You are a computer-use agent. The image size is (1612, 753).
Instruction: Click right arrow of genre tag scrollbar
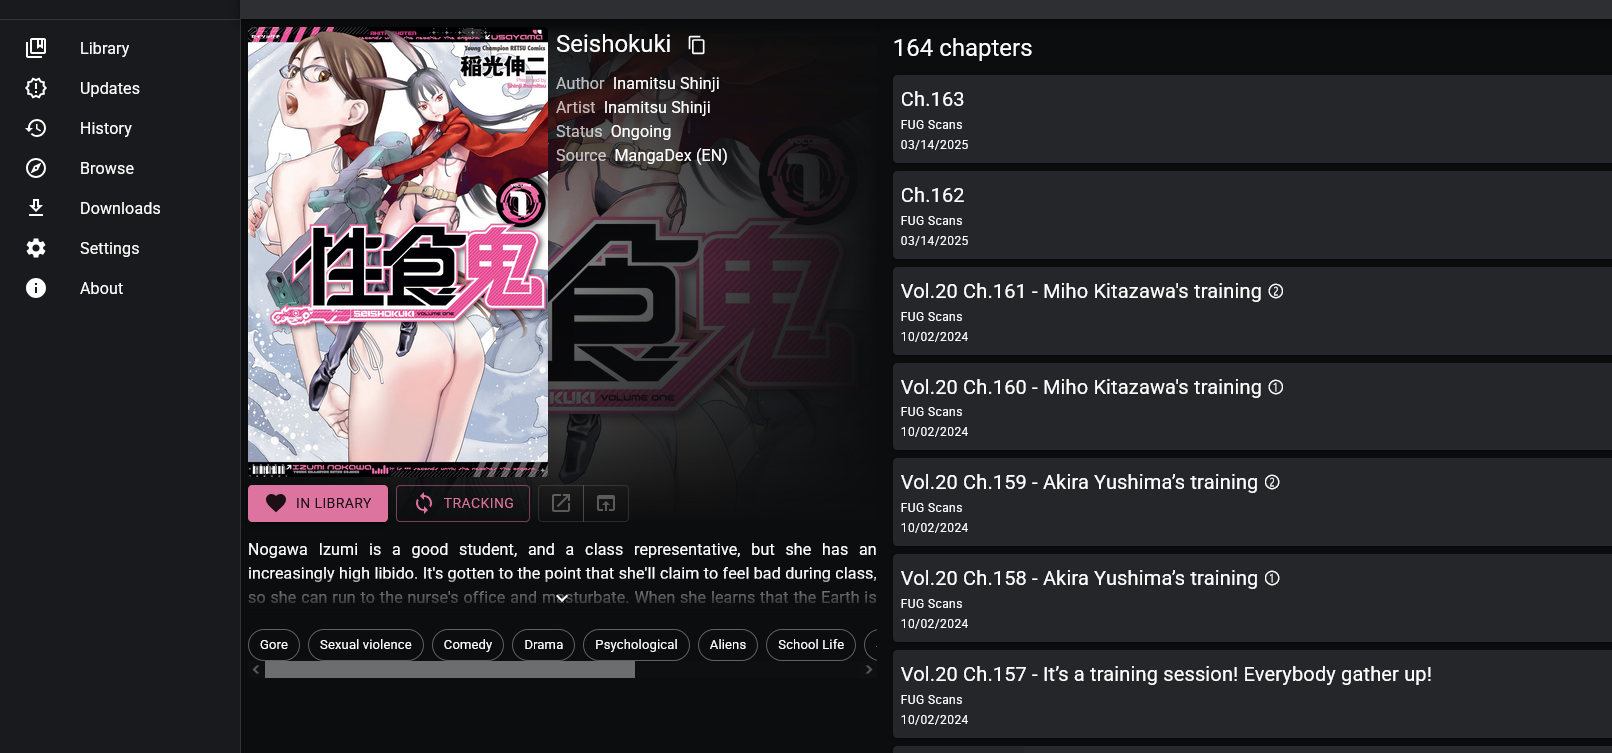(869, 670)
